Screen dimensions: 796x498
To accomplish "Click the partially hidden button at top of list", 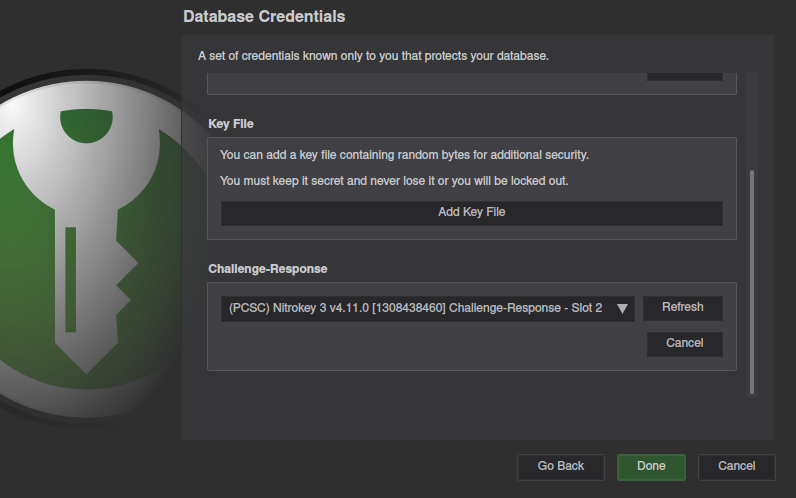I will tap(685, 77).
